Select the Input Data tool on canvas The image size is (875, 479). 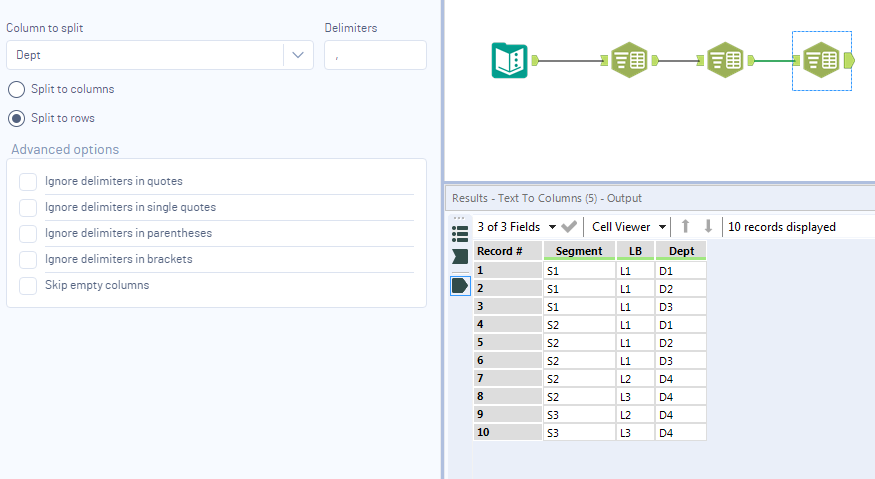[x=510, y=61]
